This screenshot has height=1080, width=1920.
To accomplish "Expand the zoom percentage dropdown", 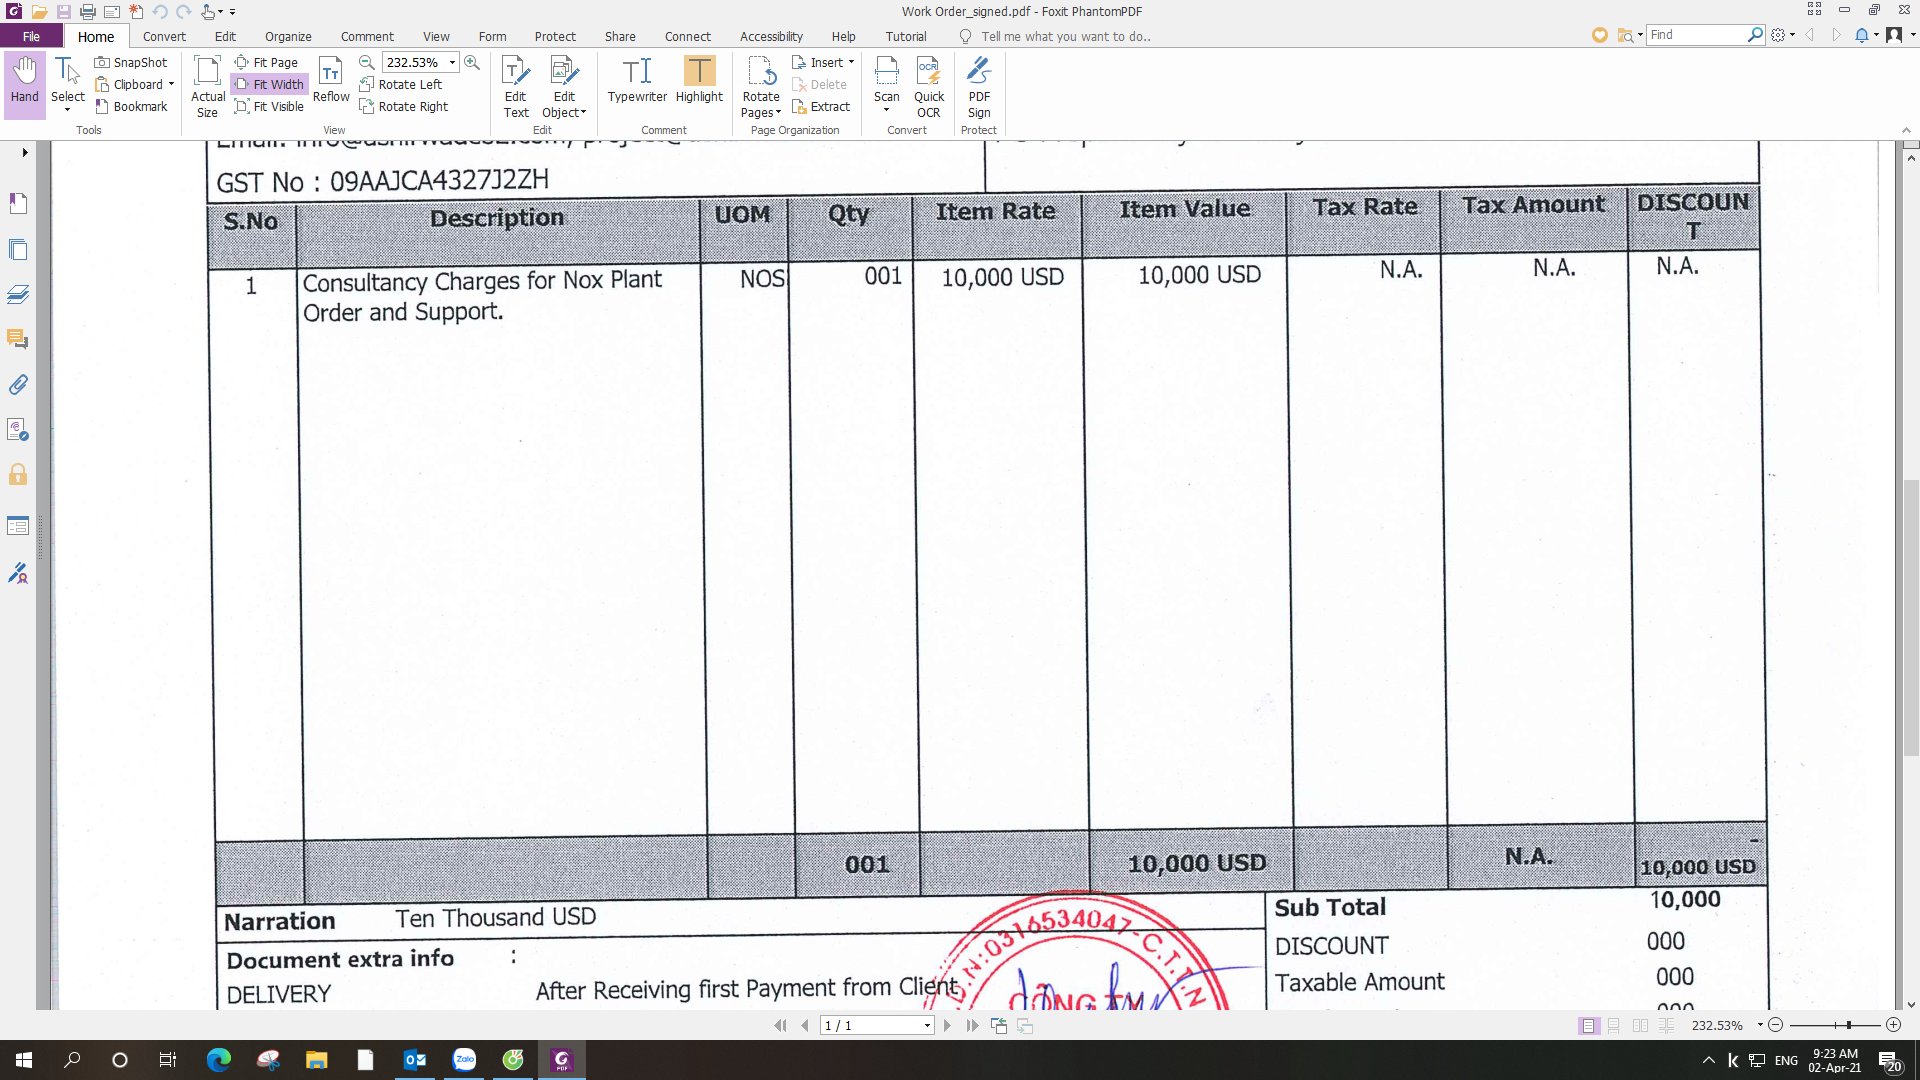I will tap(452, 62).
